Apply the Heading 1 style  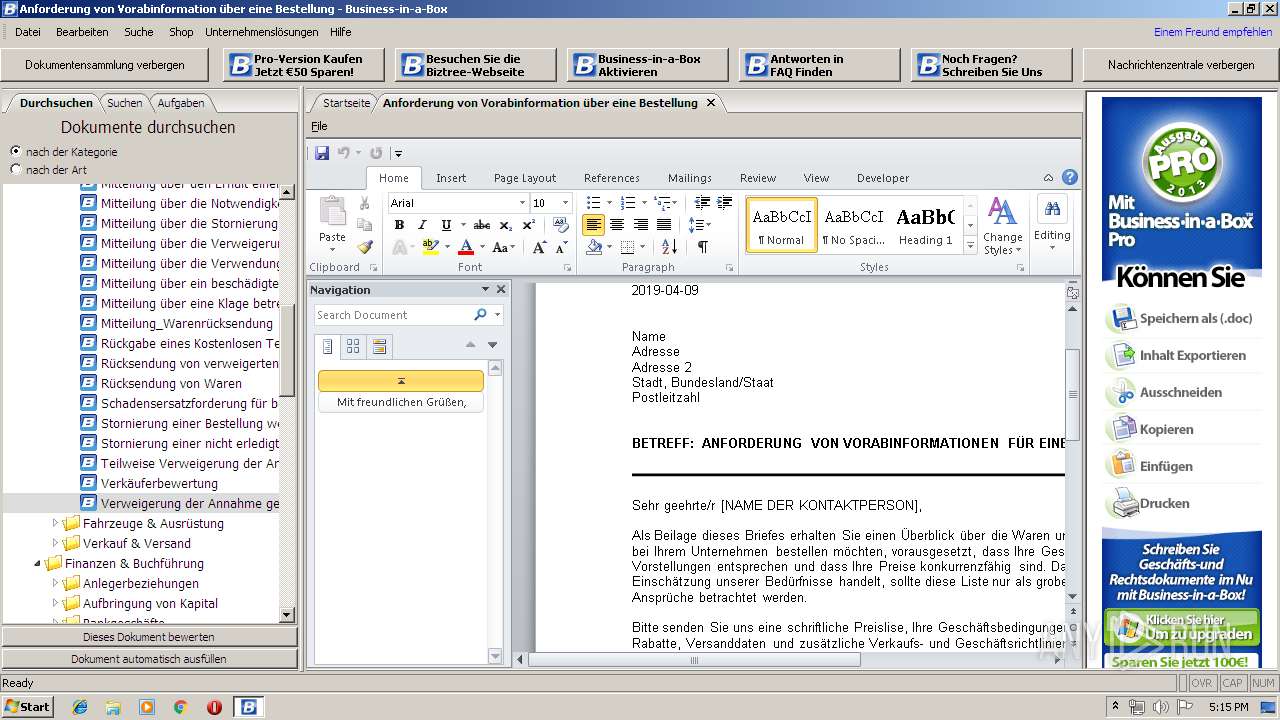[925, 225]
